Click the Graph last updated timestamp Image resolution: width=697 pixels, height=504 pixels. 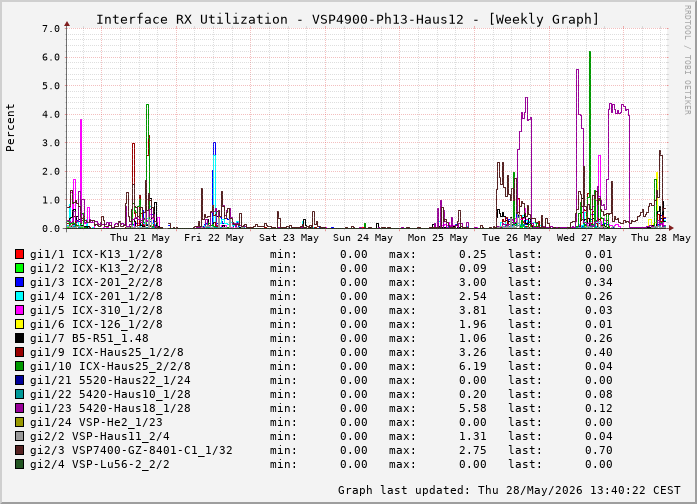point(509,490)
